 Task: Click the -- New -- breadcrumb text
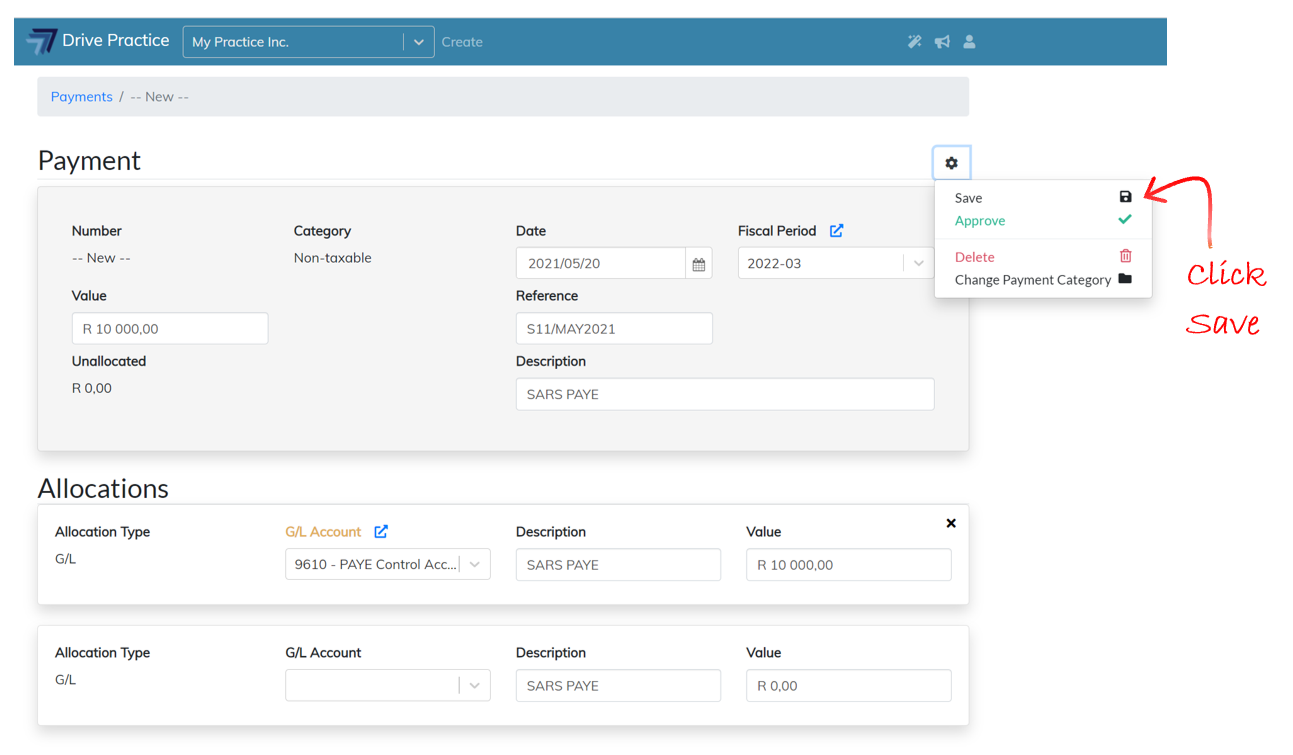(160, 97)
